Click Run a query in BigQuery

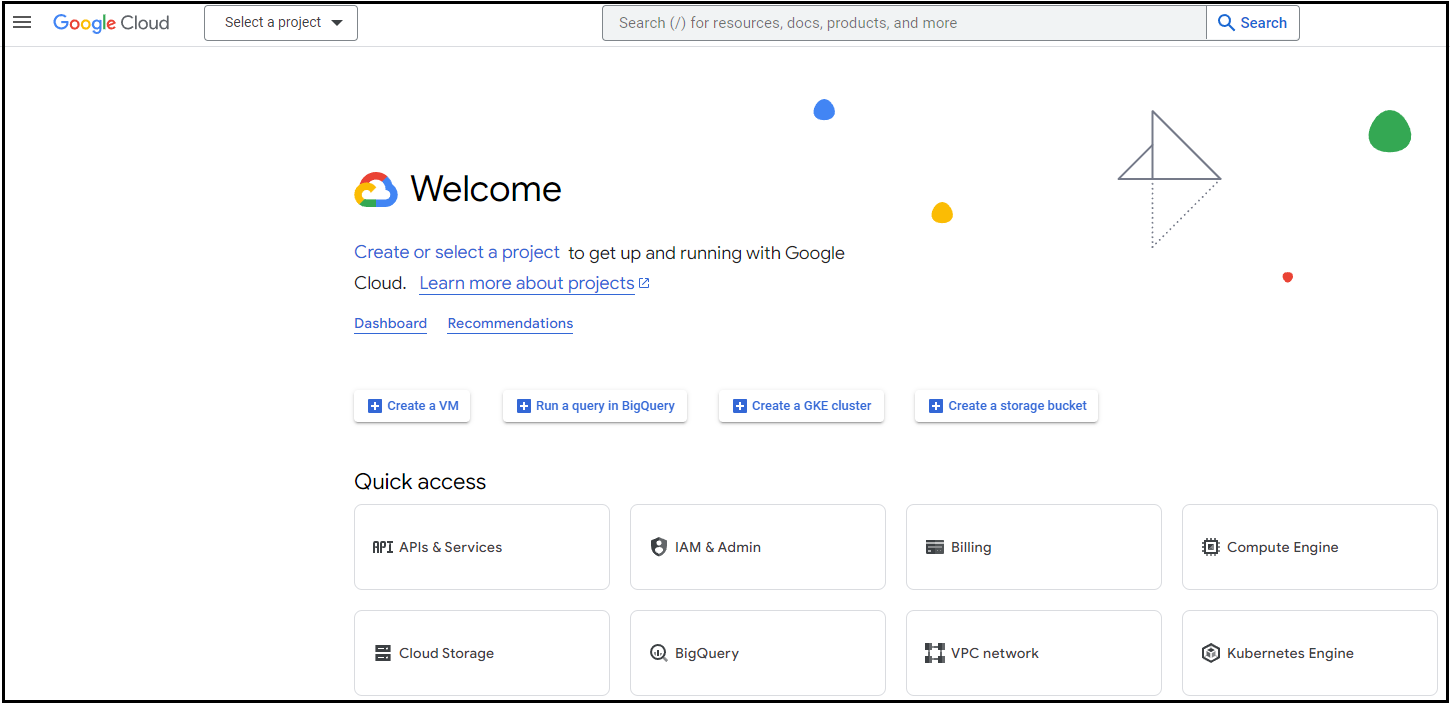pos(594,405)
